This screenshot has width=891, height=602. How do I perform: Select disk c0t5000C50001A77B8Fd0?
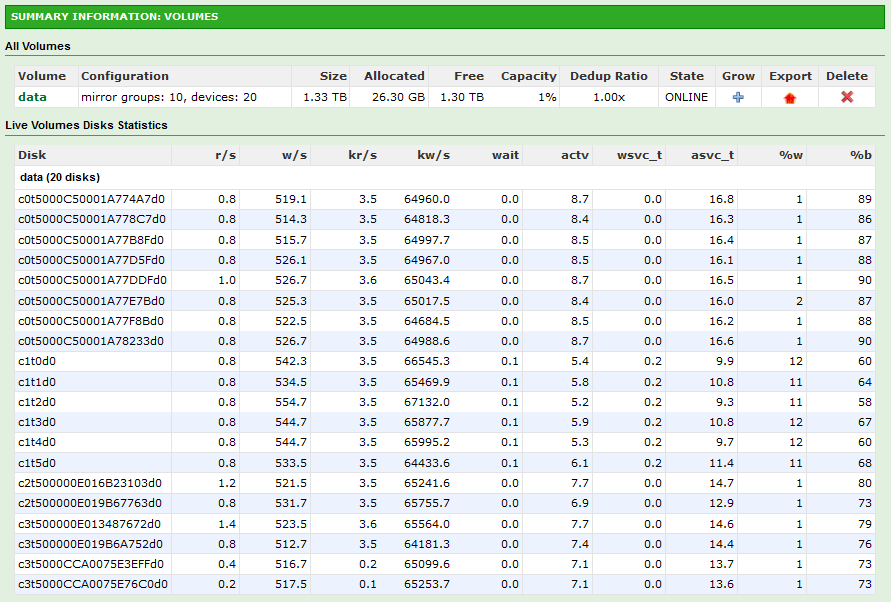tap(91, 240)
